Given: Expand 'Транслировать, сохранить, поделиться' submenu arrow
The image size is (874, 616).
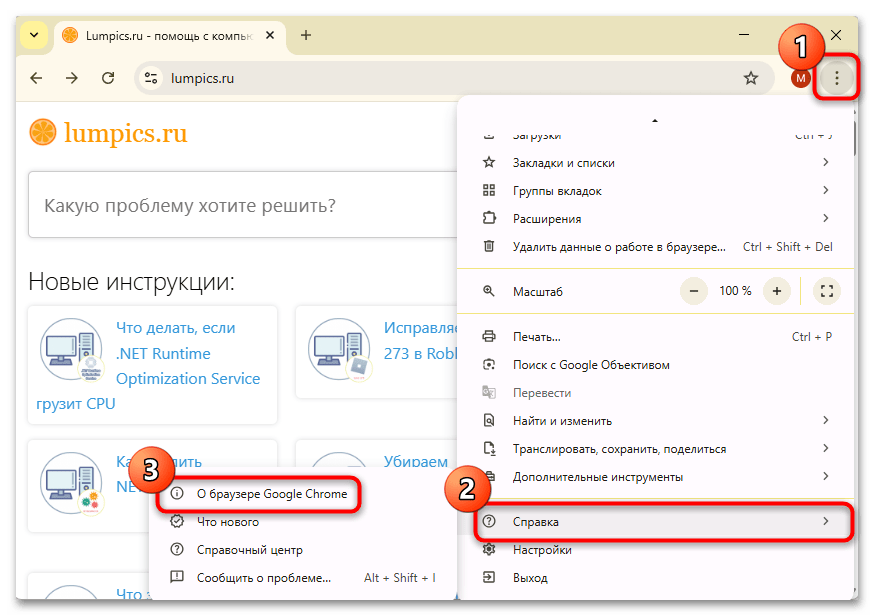Looking at the screenshot, I should [826, 448].
